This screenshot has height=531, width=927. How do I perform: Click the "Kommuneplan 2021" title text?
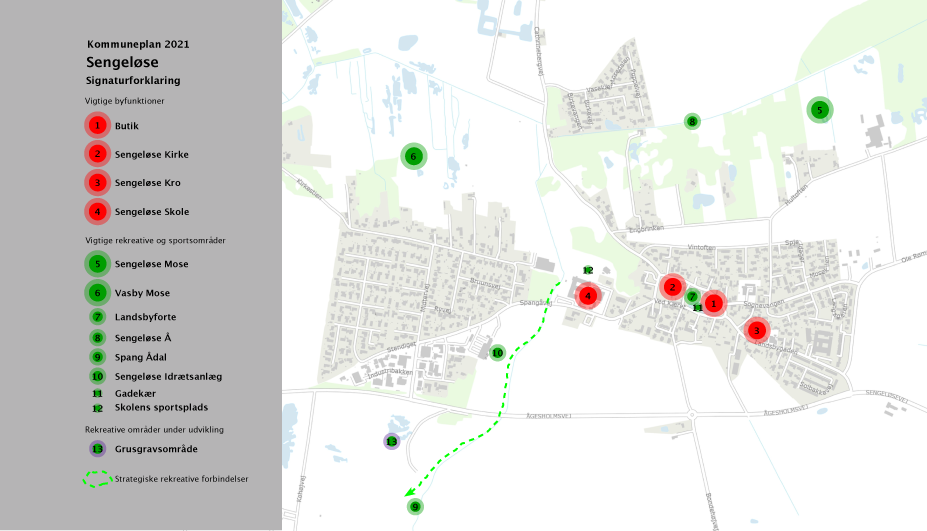coord(138,45)
